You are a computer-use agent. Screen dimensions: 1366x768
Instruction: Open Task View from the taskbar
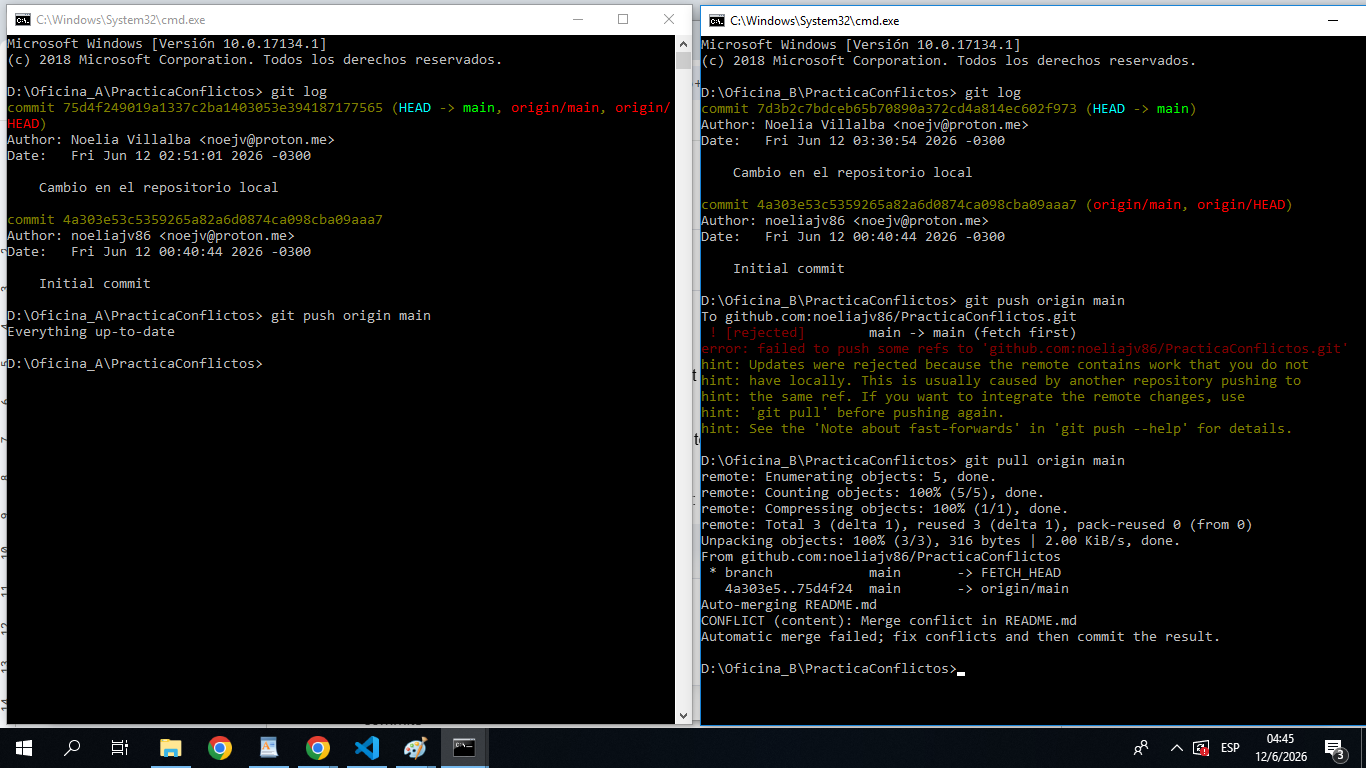(x=120, y=747)
